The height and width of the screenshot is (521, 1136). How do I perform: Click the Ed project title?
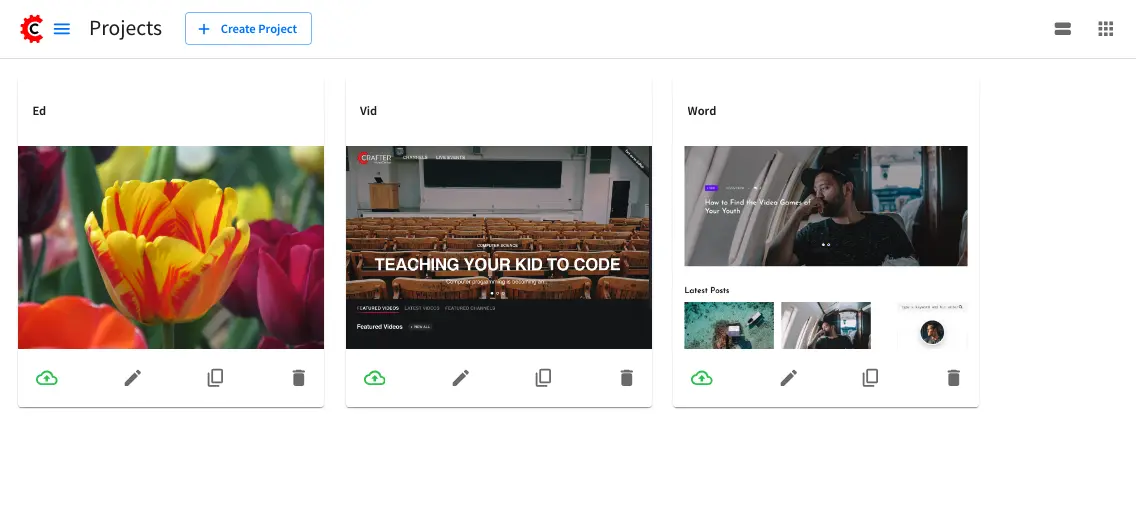(39, 111)
